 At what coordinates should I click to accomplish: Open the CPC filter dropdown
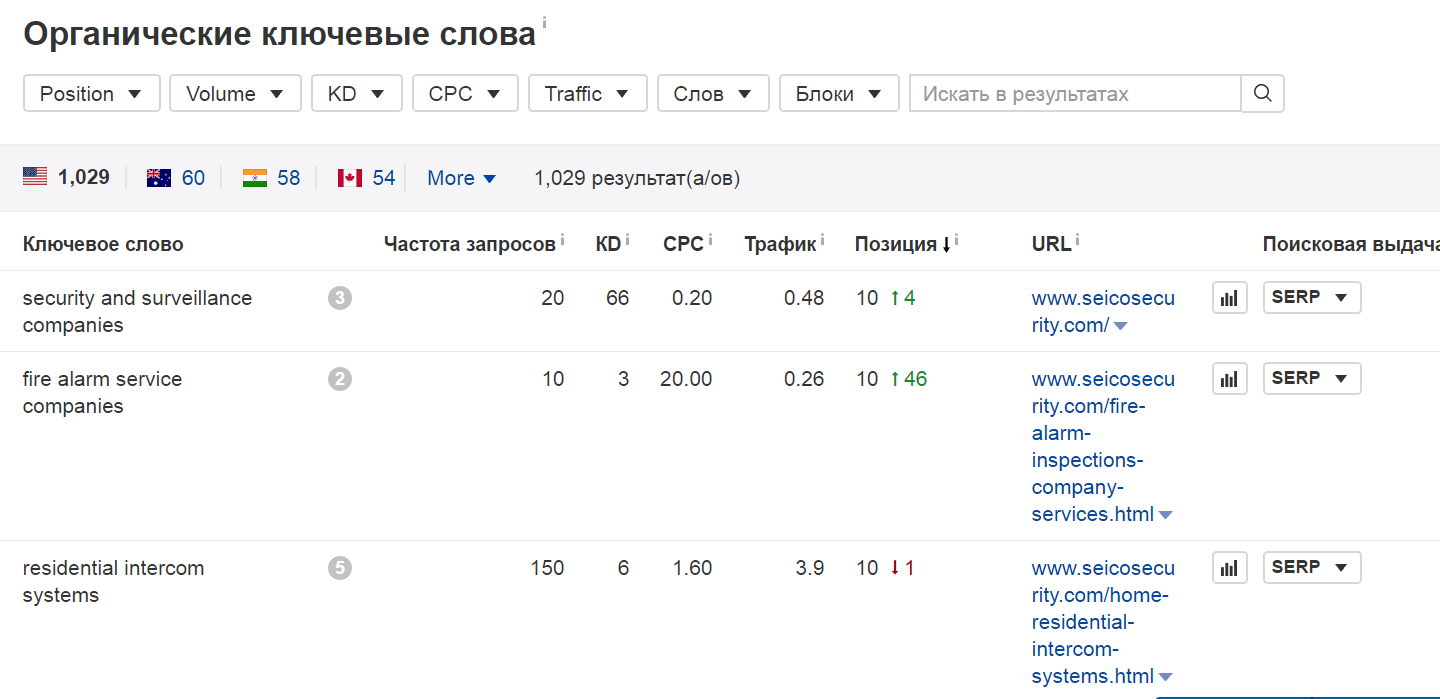pyautogui.click(x=465, y=93)
